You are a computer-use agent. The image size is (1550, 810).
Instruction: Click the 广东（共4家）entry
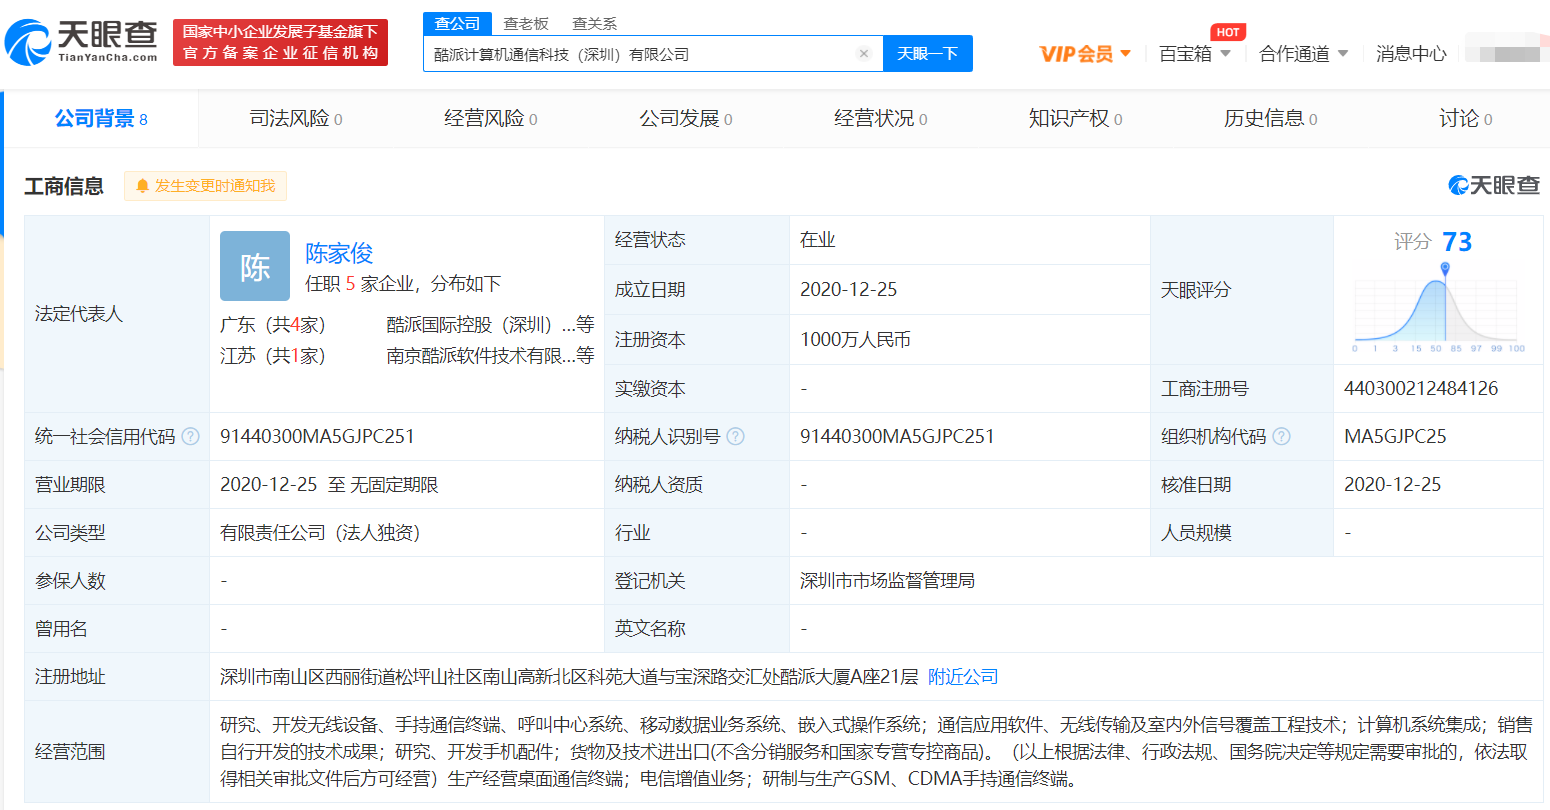(x=273, y=325)
